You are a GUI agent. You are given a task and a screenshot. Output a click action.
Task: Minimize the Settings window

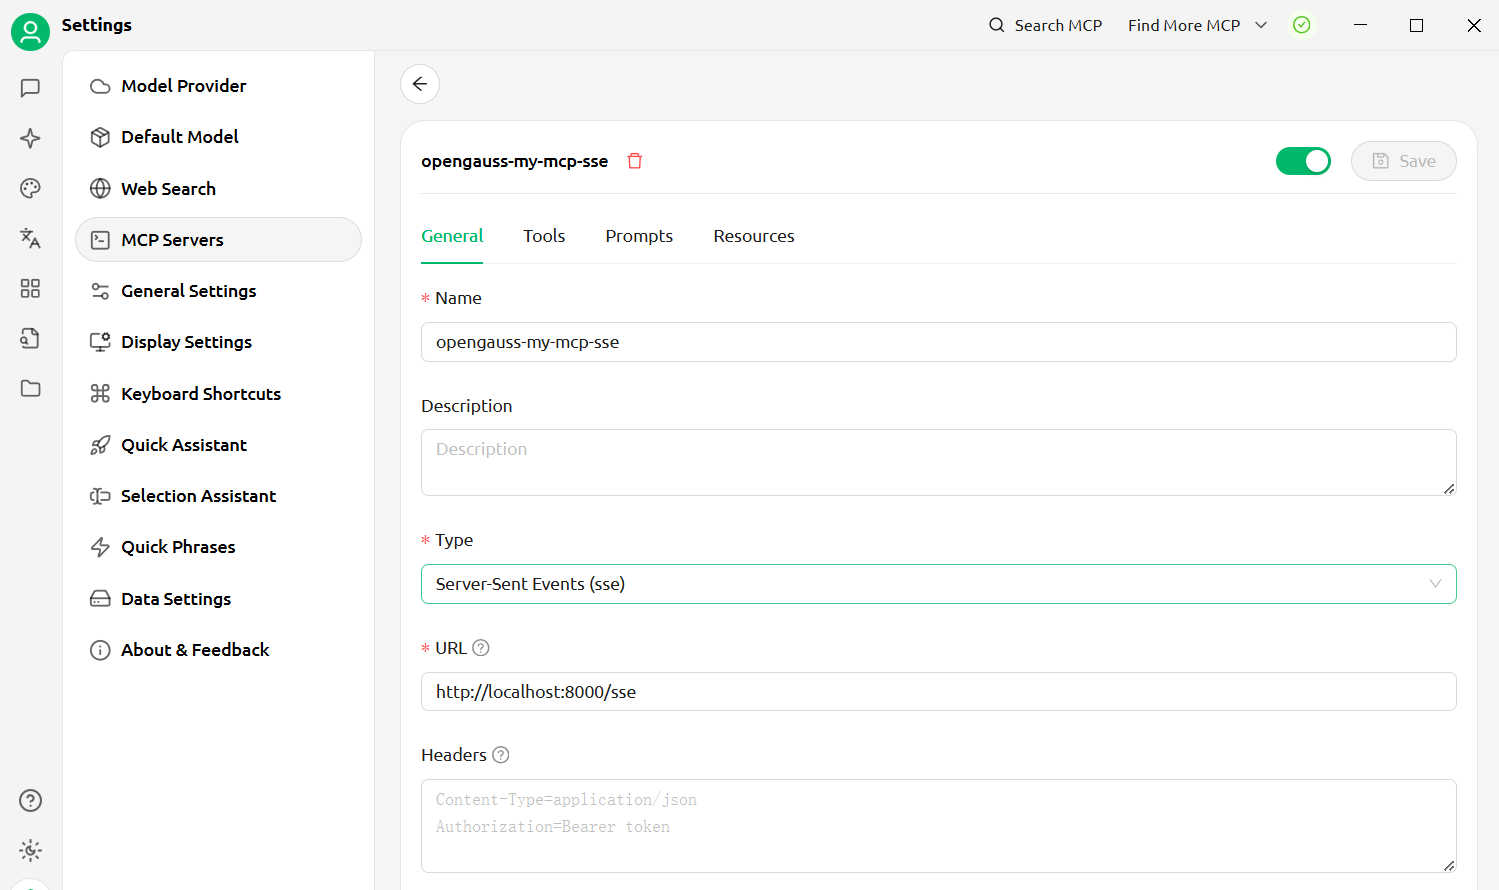[x=1360, y=25]
